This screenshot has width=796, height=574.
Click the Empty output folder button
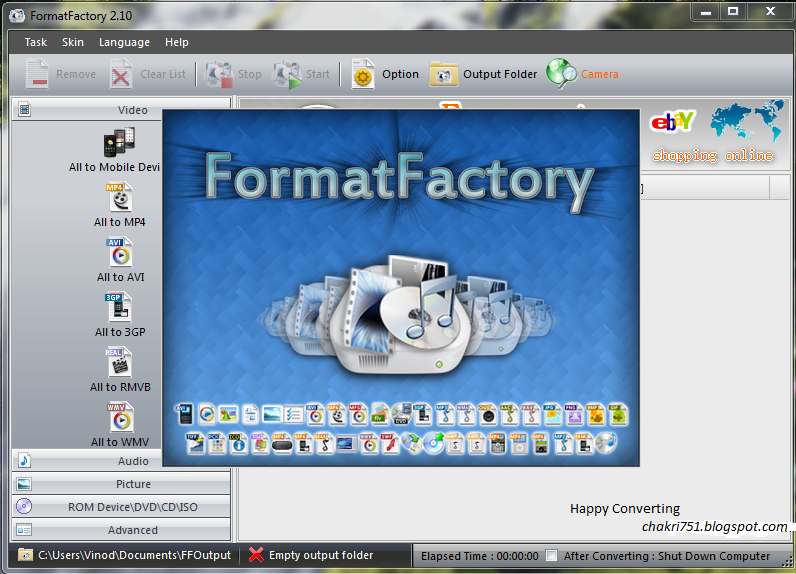click(x=311, y=555)
